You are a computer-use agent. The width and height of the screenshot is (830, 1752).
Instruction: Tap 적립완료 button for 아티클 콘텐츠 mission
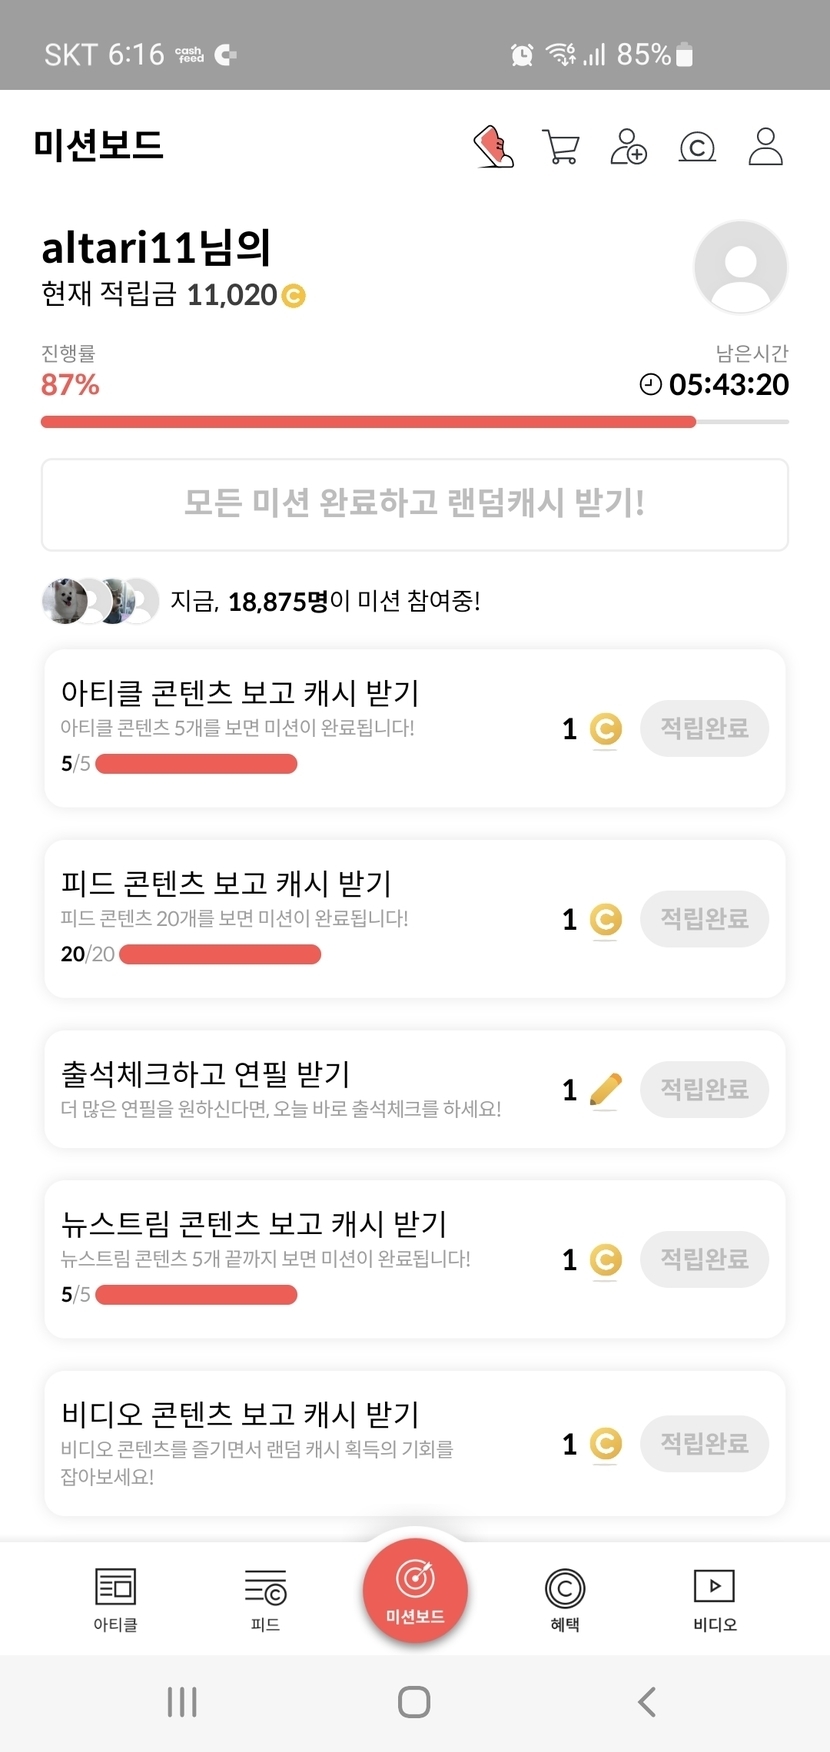pos(704,728)
